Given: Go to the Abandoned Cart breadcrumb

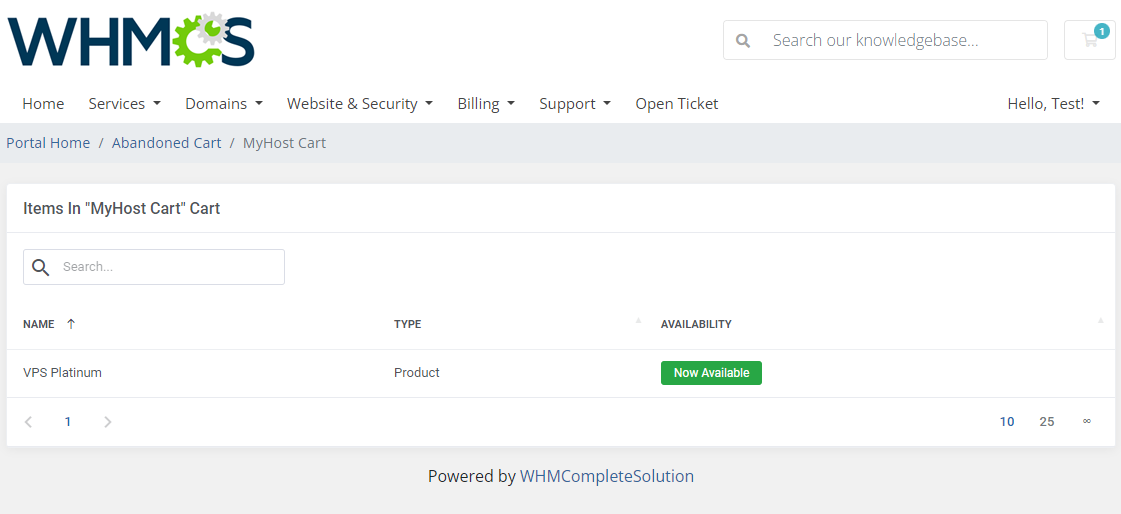Looking at the screenshot, I should (167, 143).
